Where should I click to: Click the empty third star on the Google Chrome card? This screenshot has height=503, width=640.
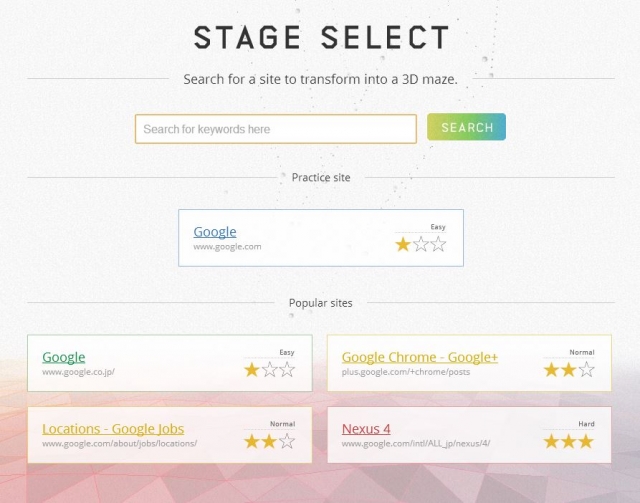(x=586, y=370)
